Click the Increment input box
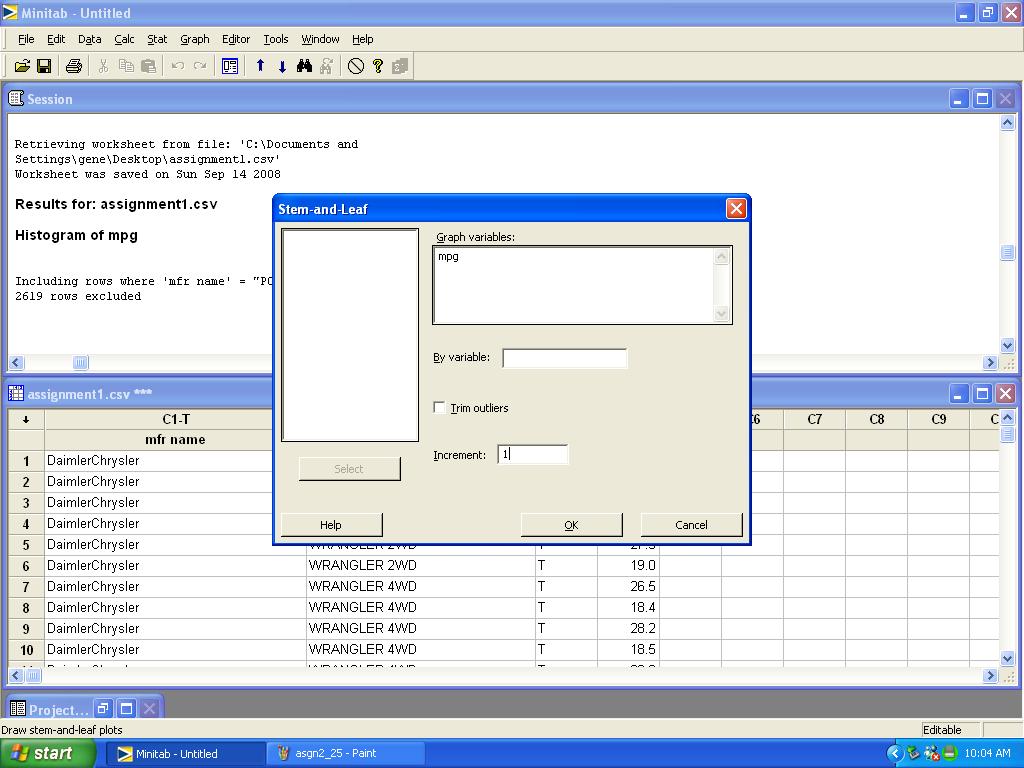The width and height of the screenshot is (1024, 768). pyautogui.click(x=533, y=455)
